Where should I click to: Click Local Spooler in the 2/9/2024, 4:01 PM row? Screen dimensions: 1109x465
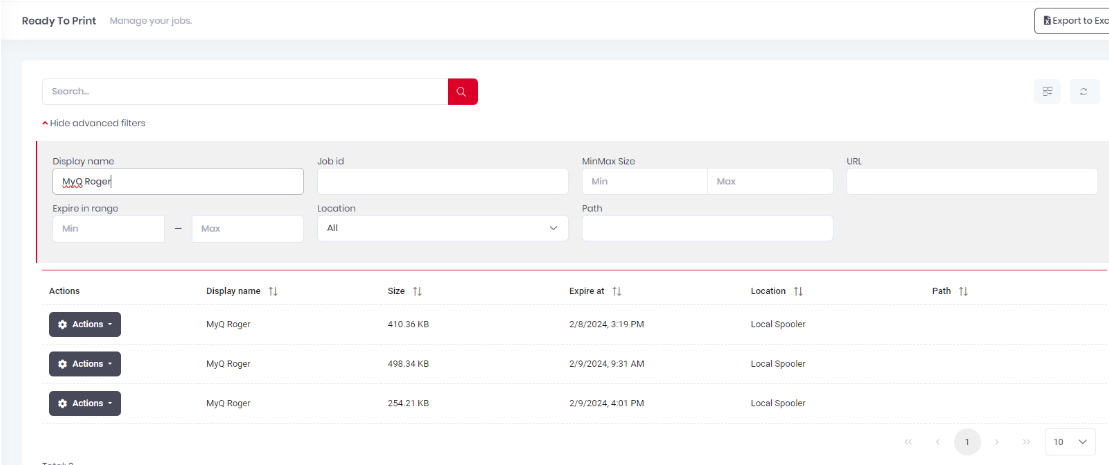click(778, 403)
